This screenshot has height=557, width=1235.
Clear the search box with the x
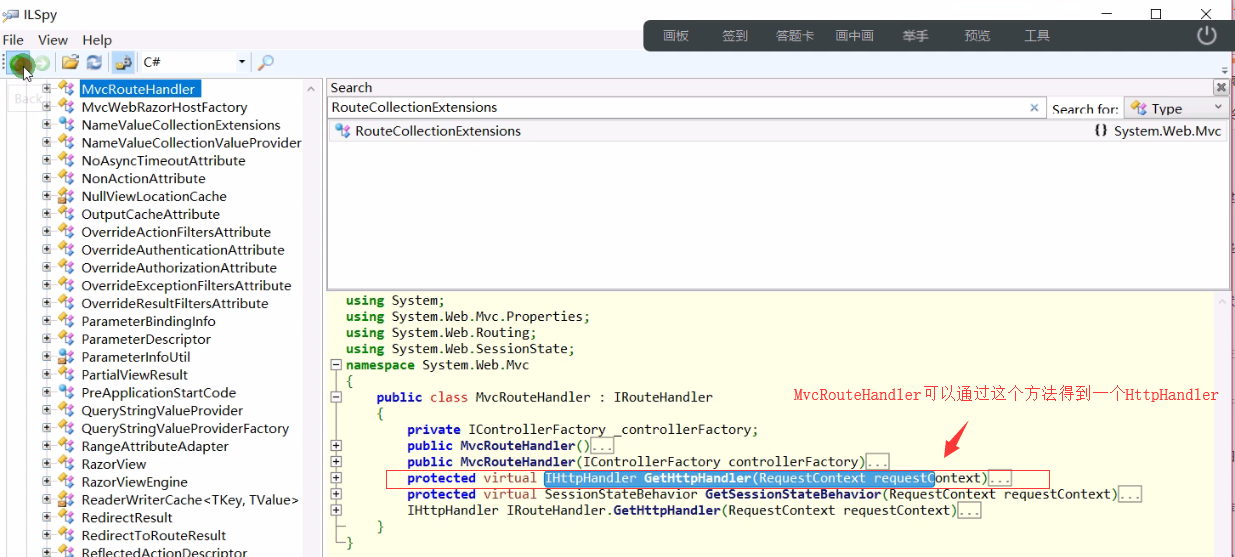click(x=1035, y=107)
